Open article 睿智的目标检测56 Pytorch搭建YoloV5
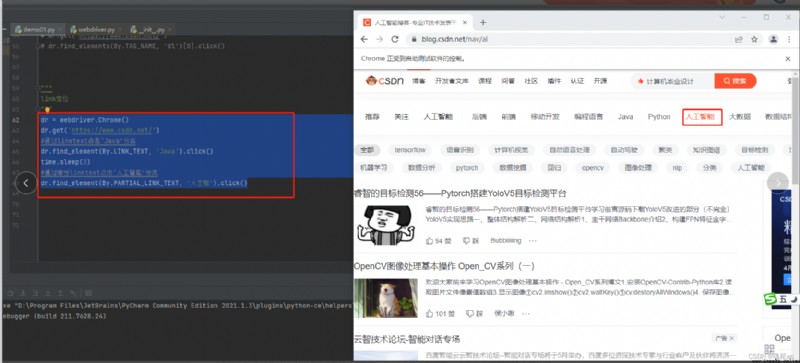The height and width of the screenshot is (363, 800). pos(460,193)
